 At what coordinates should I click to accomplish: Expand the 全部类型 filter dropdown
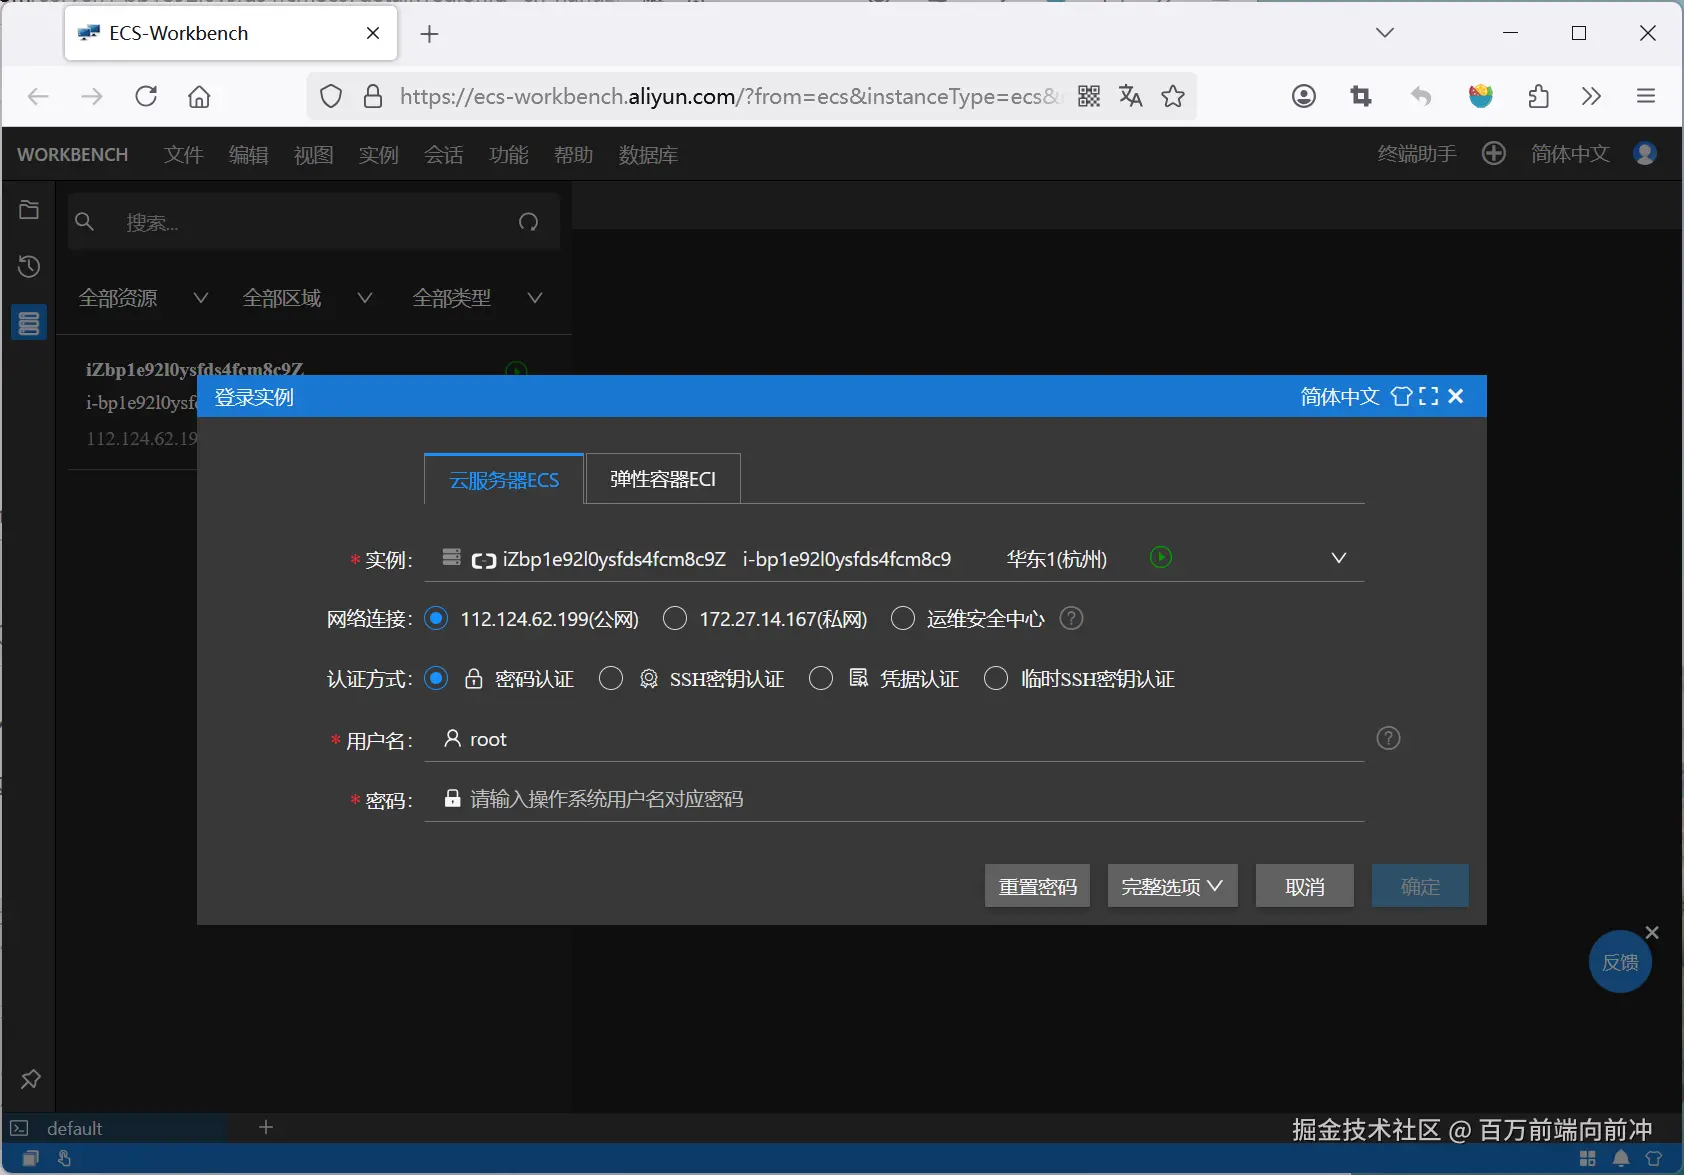(x=478, y=297)
